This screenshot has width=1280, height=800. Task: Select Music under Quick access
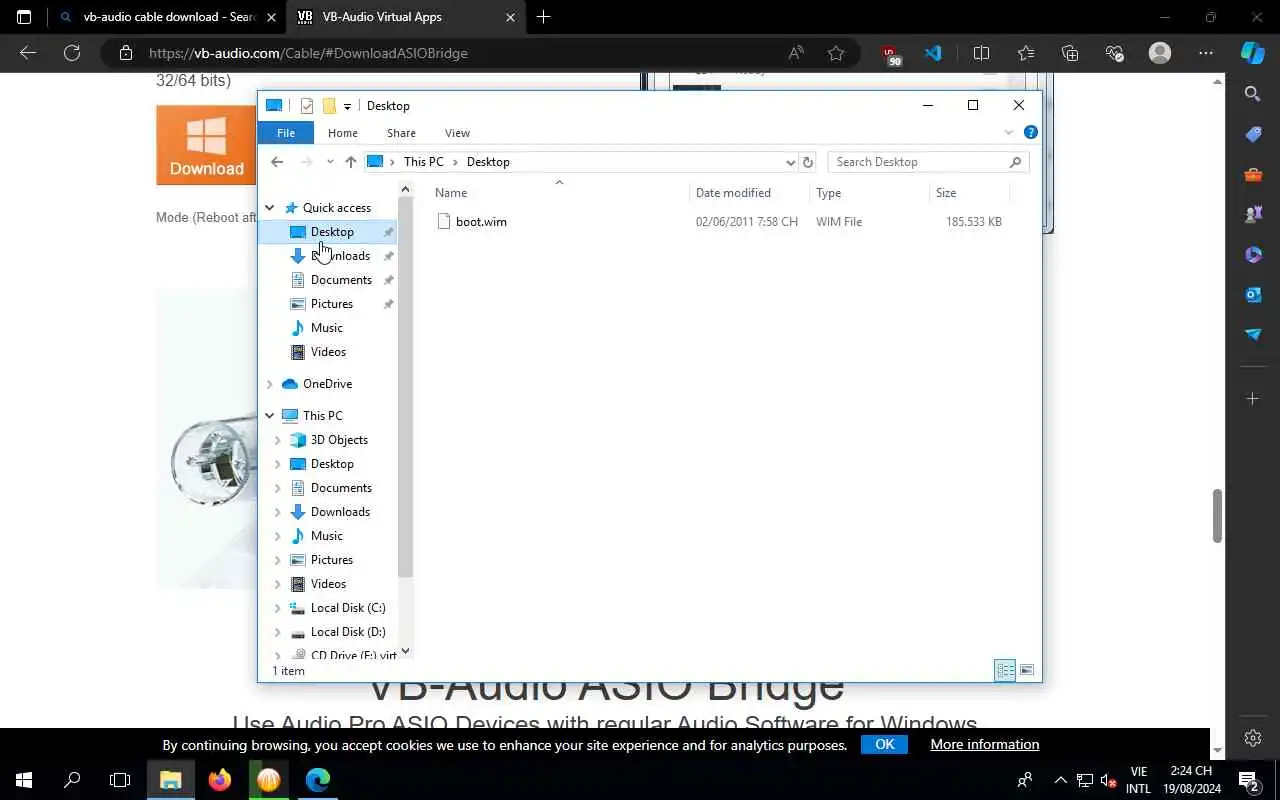(328, 328)
